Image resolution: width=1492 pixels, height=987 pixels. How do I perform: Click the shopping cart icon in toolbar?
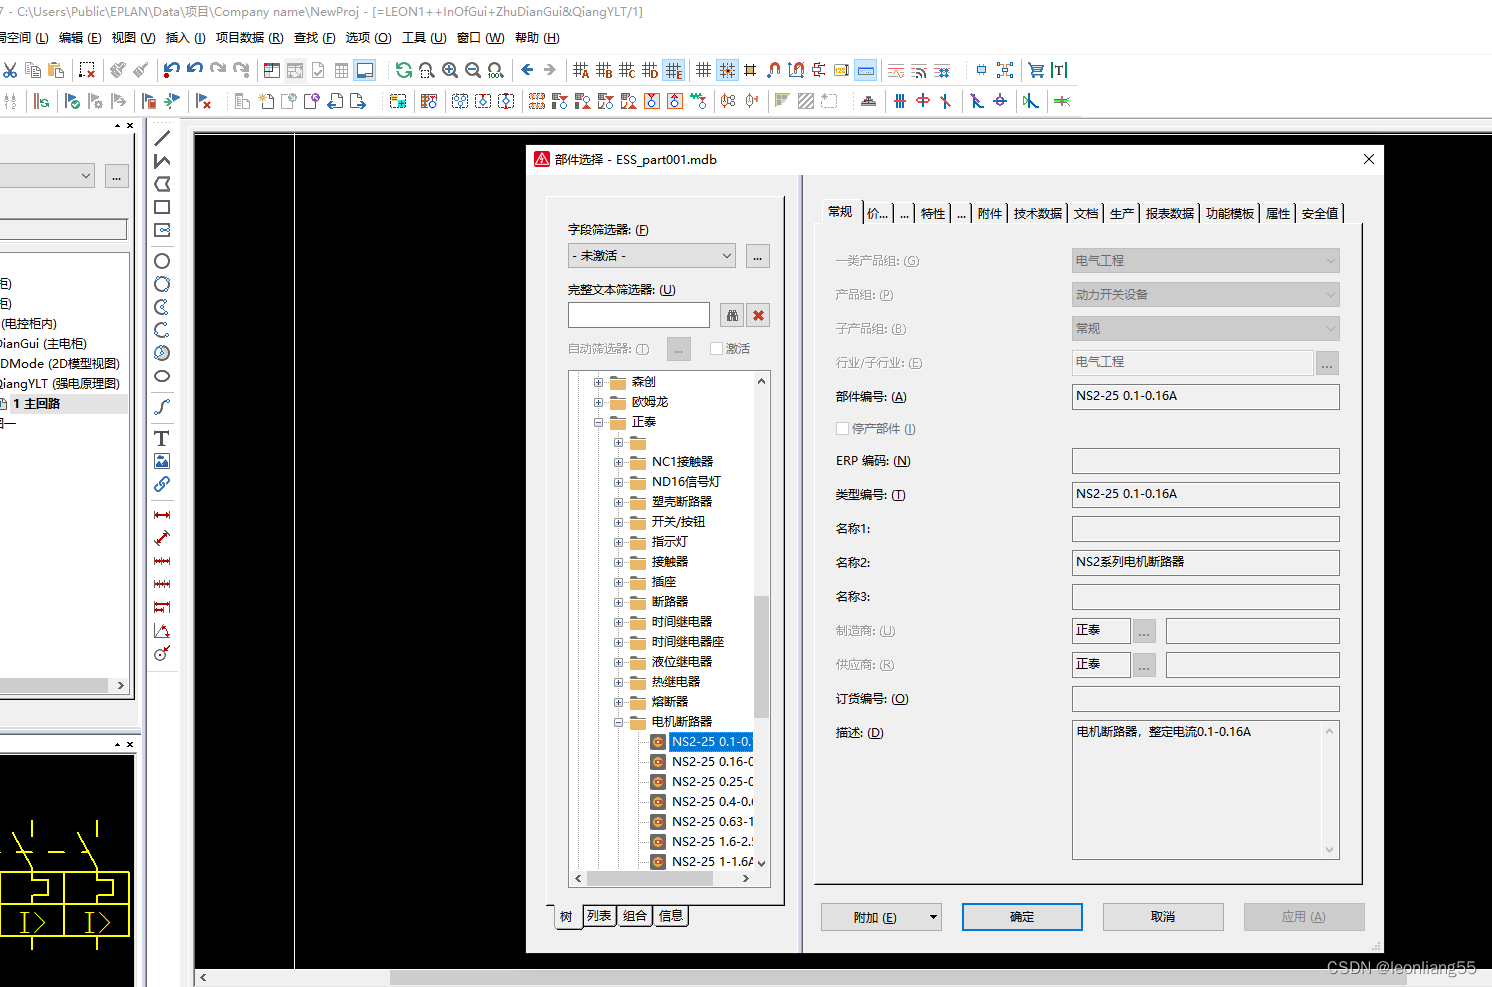coord(1036,70)
